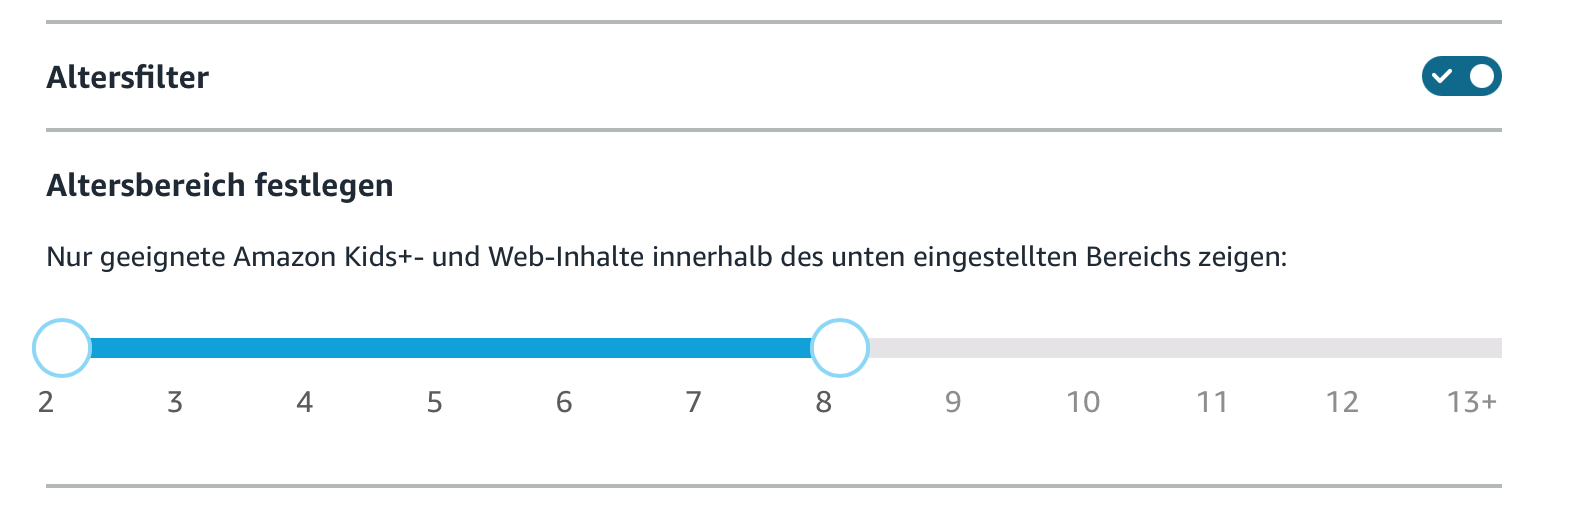
Task: Select age 11 on the slider scale
Action: (x=1212, y=402)
